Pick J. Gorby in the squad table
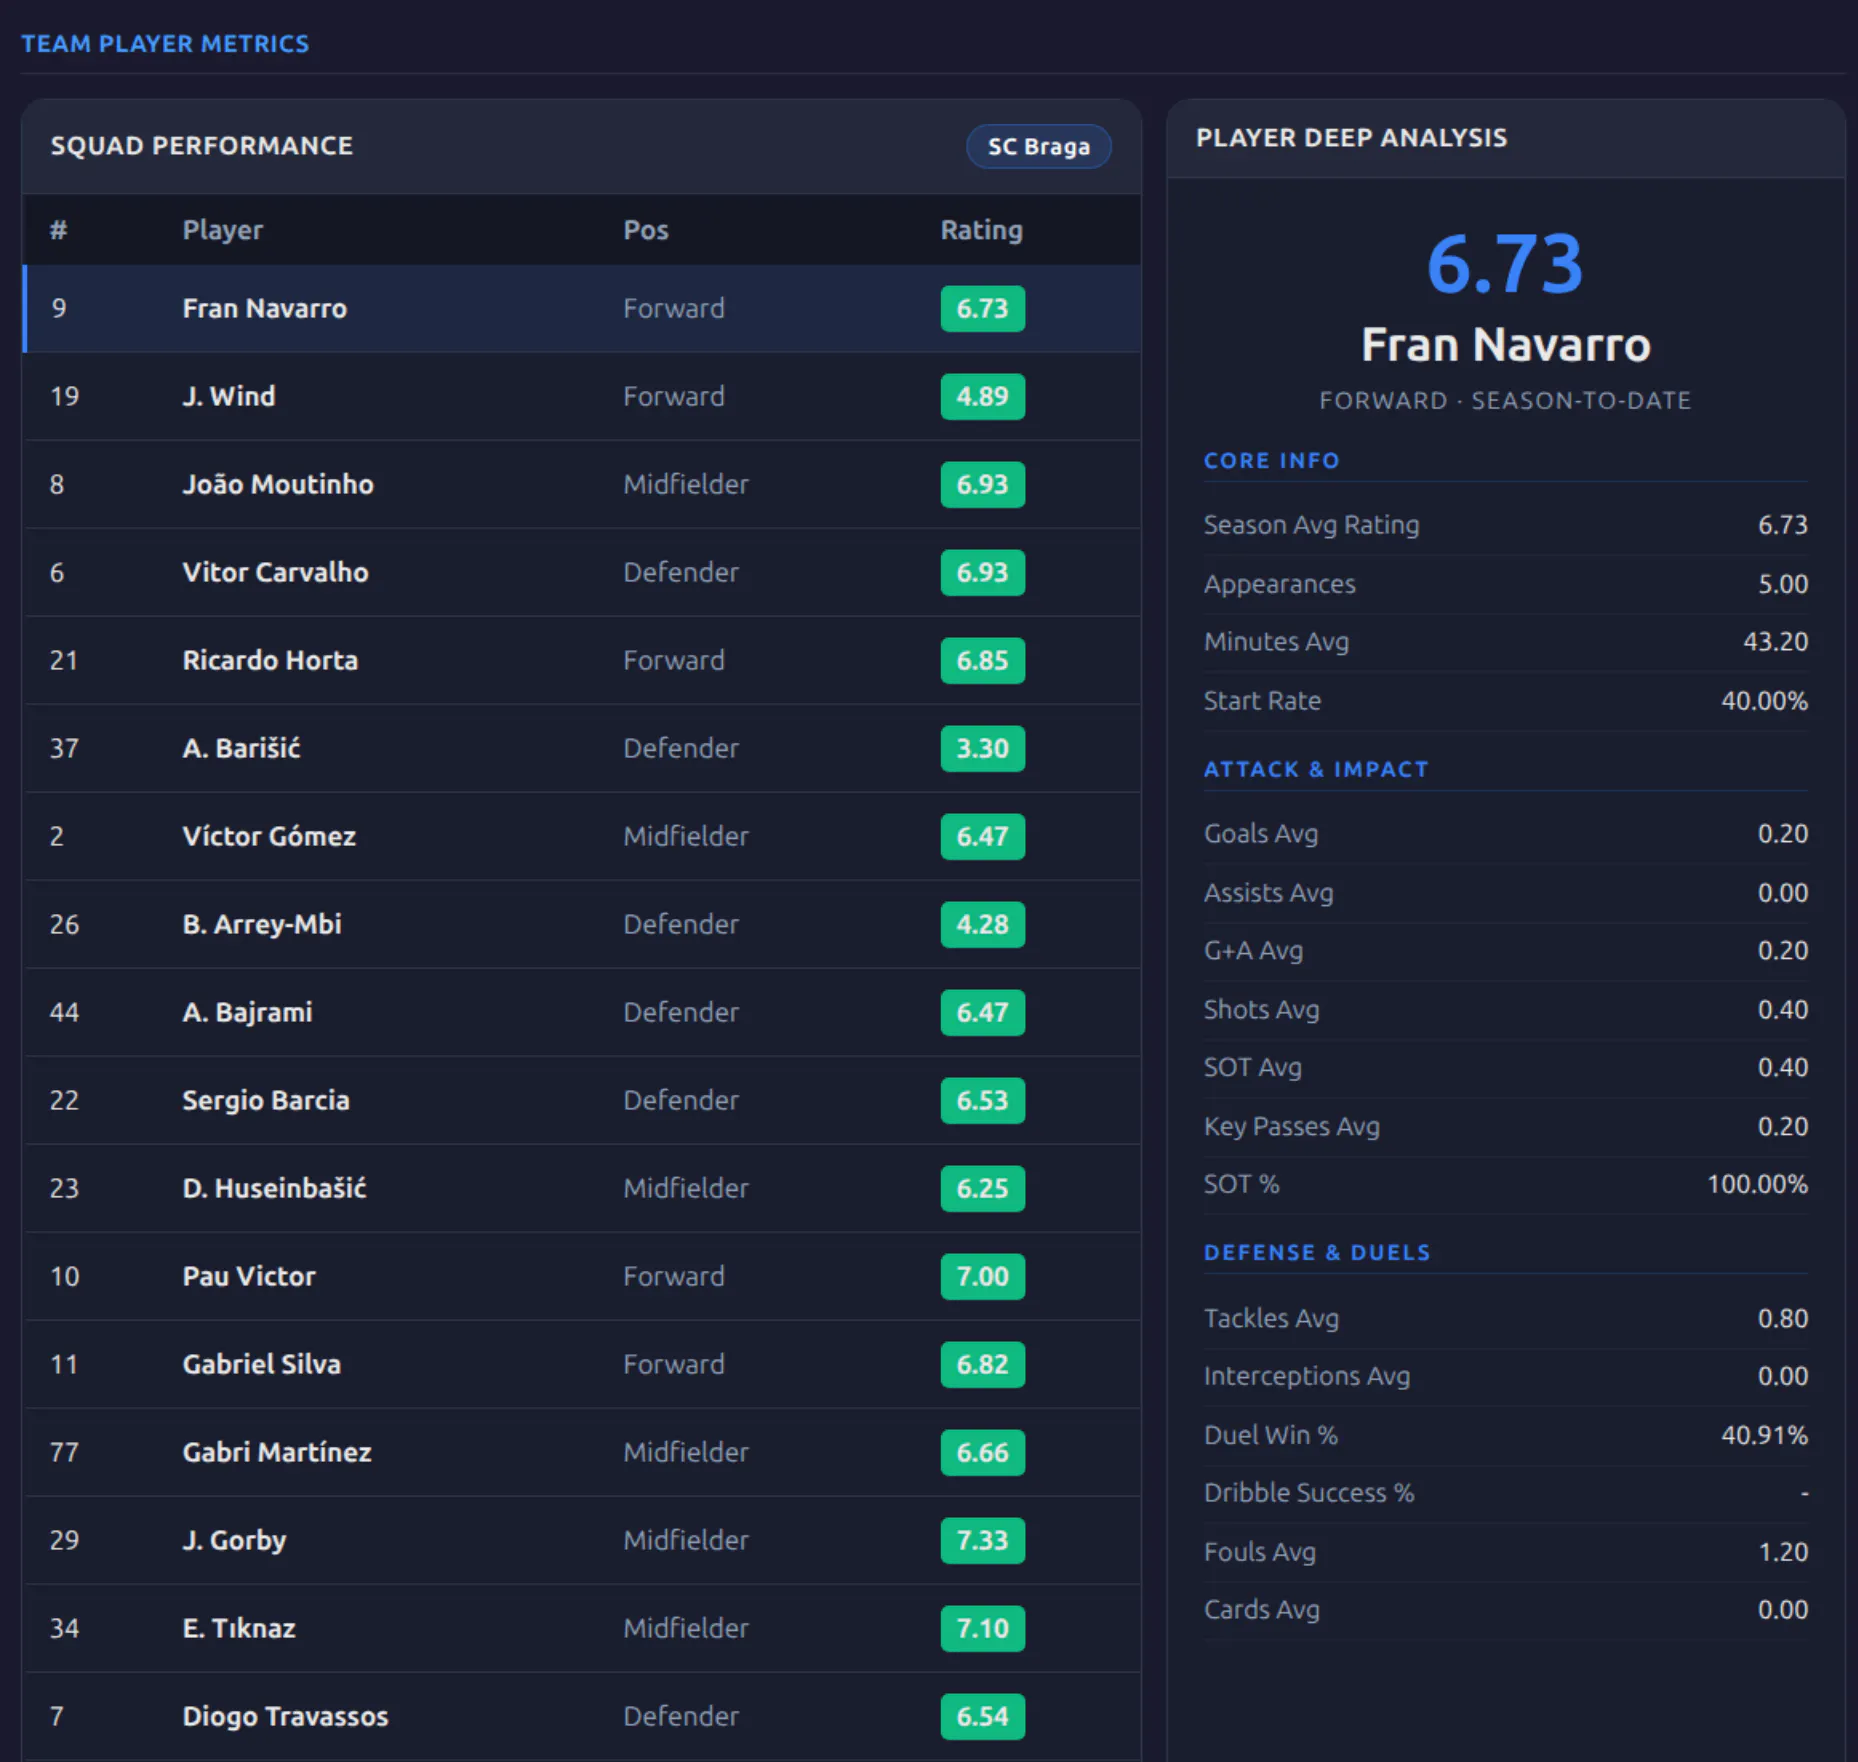 582,1540
